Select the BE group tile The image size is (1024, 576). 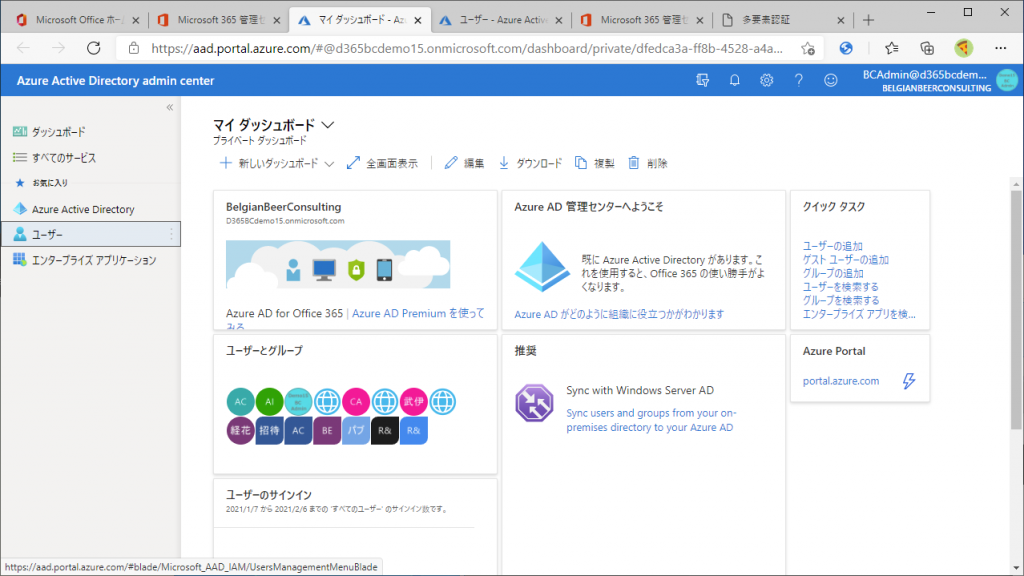(327, 430)
